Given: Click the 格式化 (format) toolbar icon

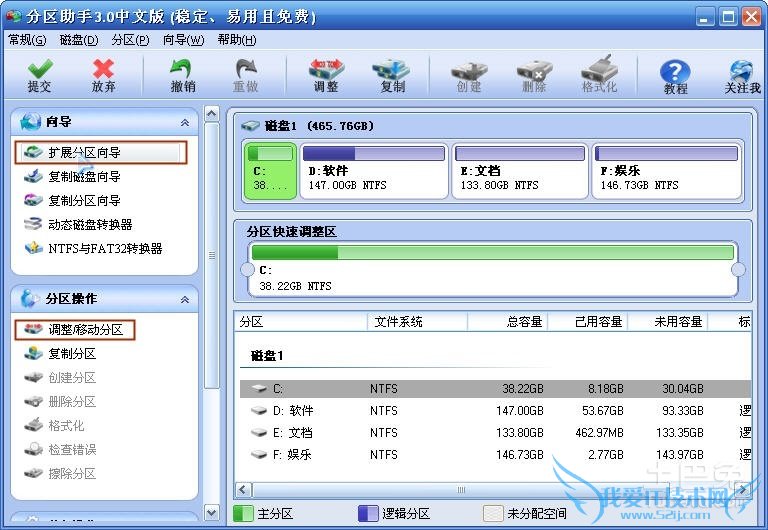Looking at the screenshot, I should click(x=599, y=74).
